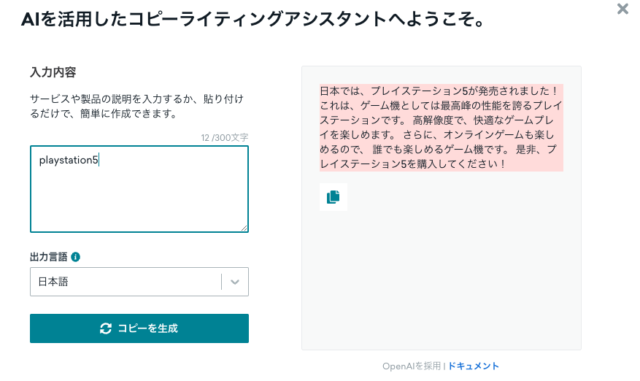Click the コピーを生成 button label
The width and height of the screenshot is (640, 381).
pos(148,328)
